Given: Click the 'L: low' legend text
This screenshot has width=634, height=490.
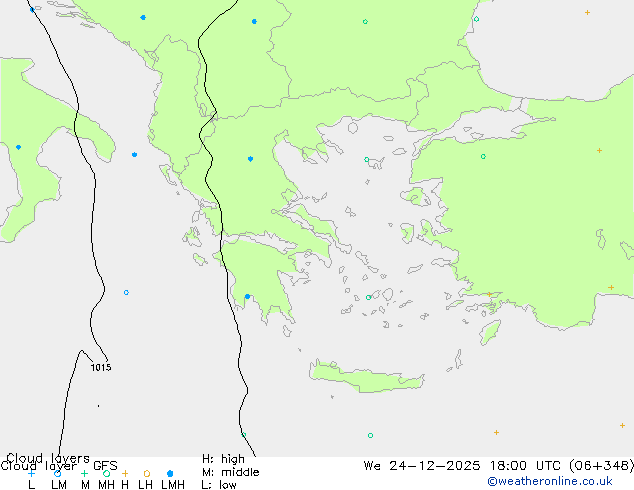Looking at the screenshot, I should (219, 485).
